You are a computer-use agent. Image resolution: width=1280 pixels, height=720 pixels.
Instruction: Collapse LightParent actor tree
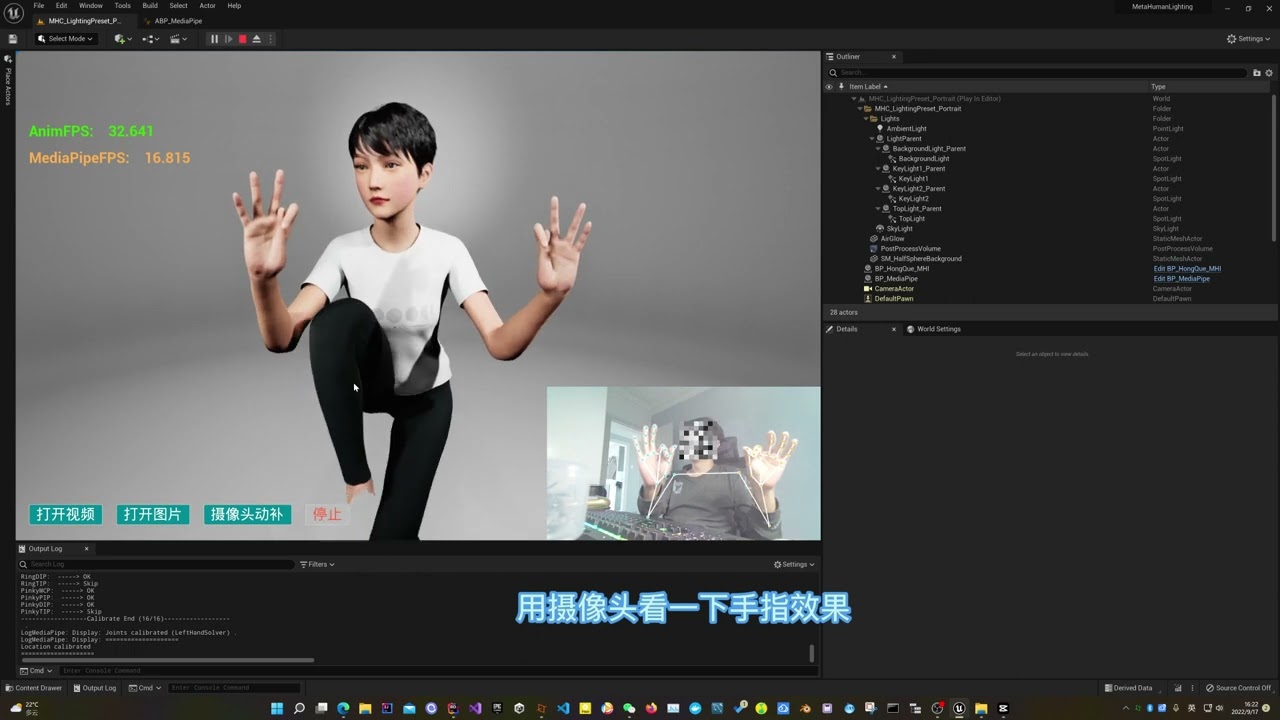[x=873, y=139]
